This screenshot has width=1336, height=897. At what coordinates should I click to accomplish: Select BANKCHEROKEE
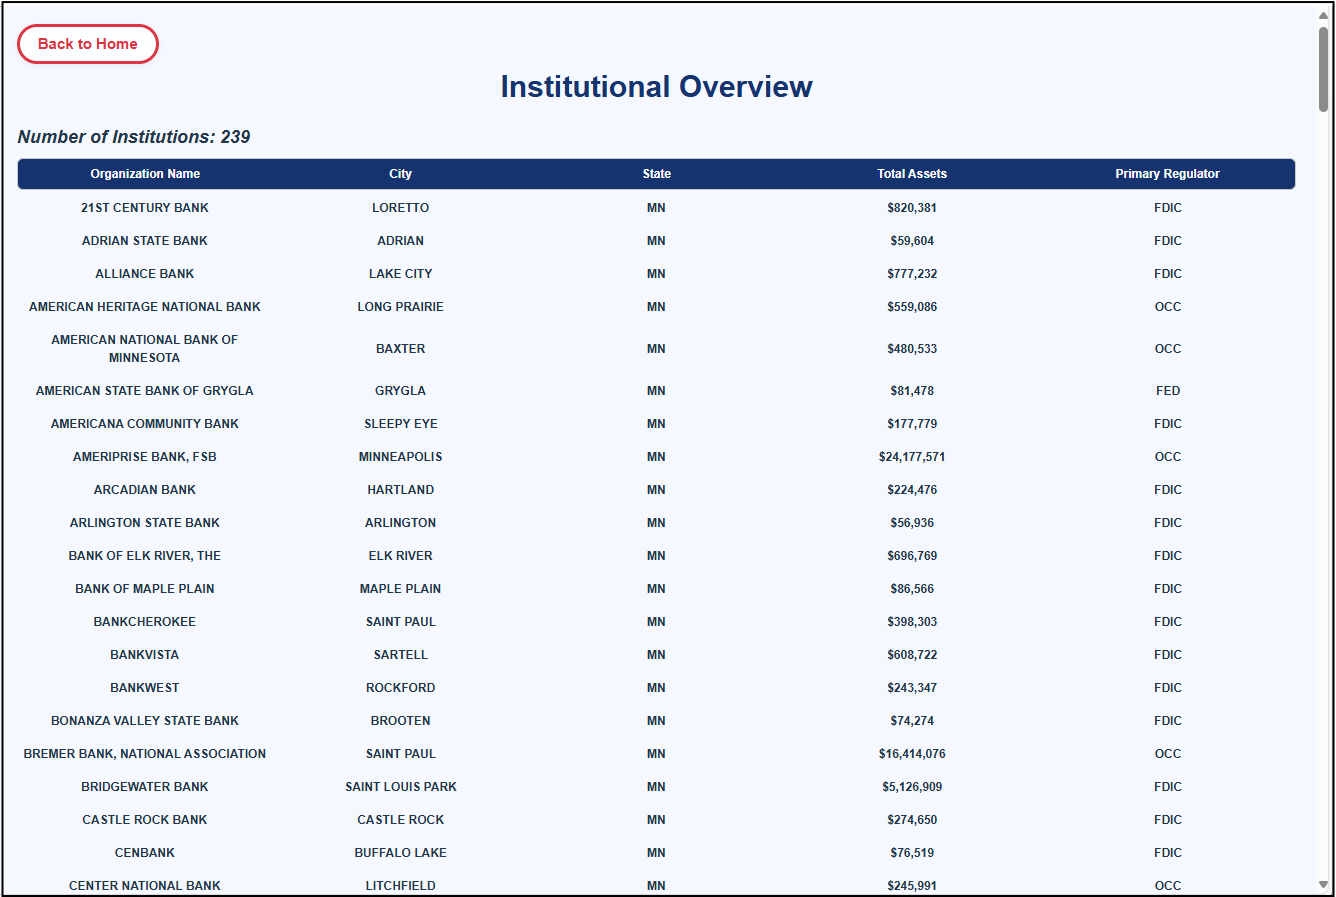tap(145, 622)
